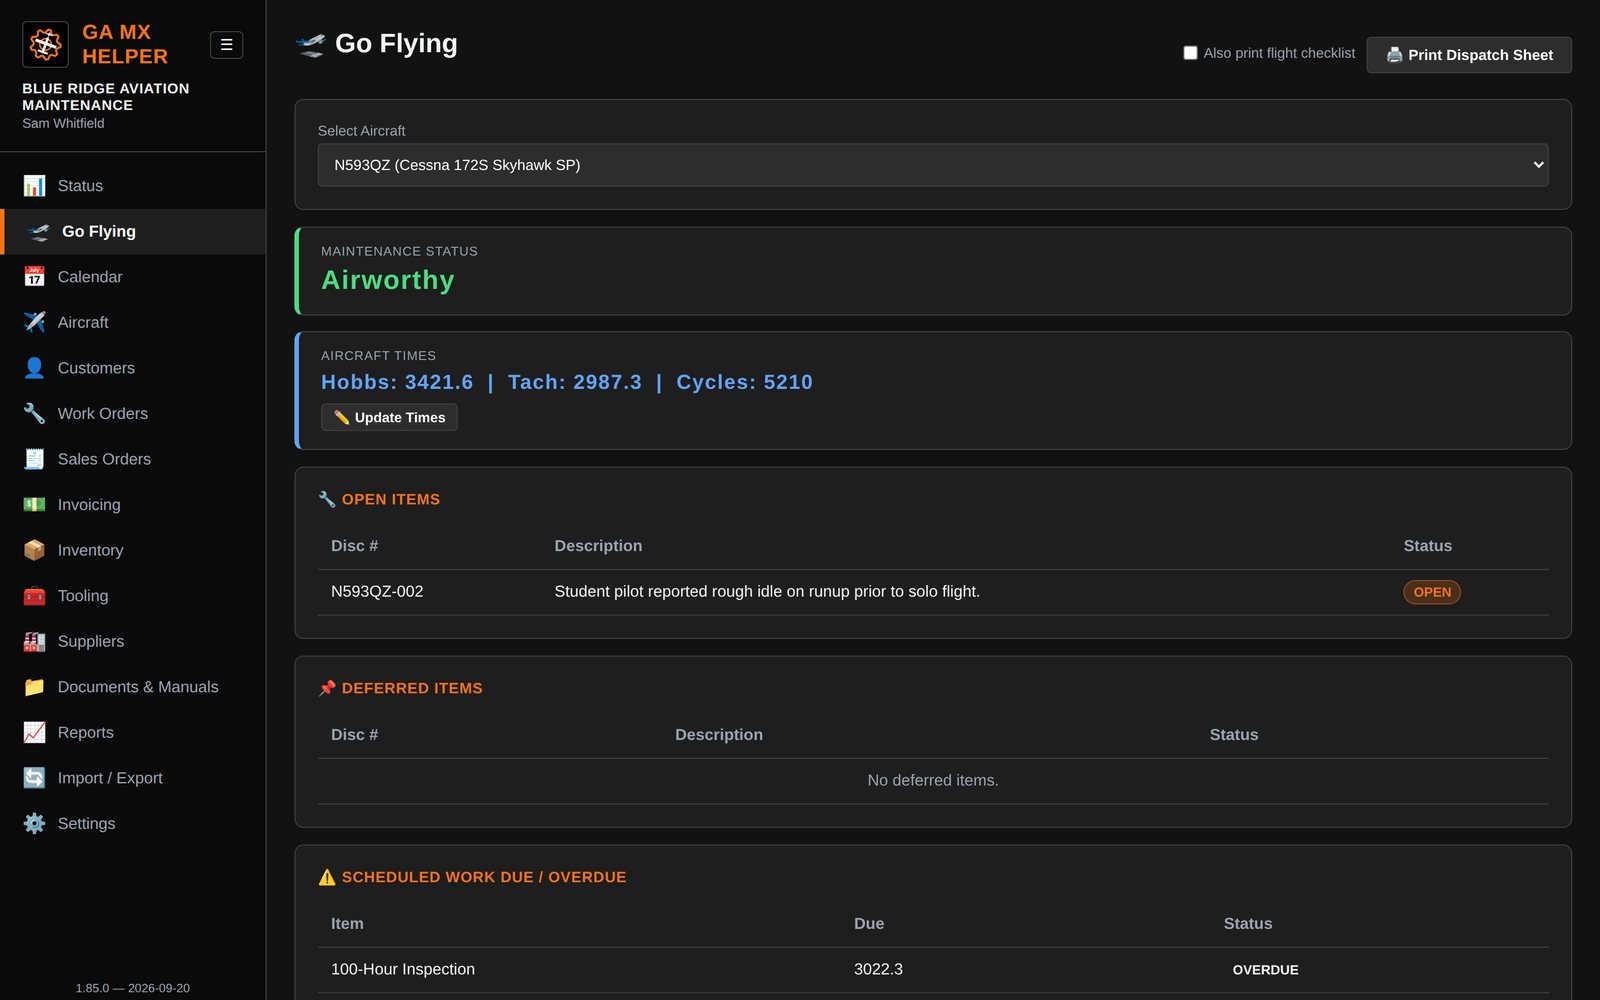1600x1000 pixels.
Task: Click the Import / Export arrows icon
Action: pyautogui.click(x=34, y=778)
